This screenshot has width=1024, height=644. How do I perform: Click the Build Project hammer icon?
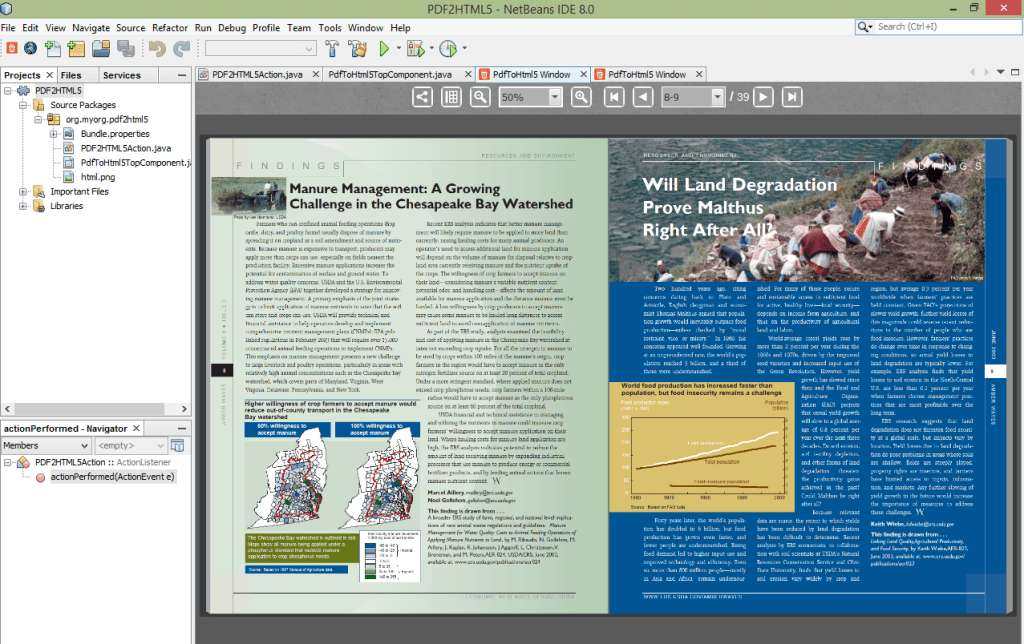tap(333, 48)
